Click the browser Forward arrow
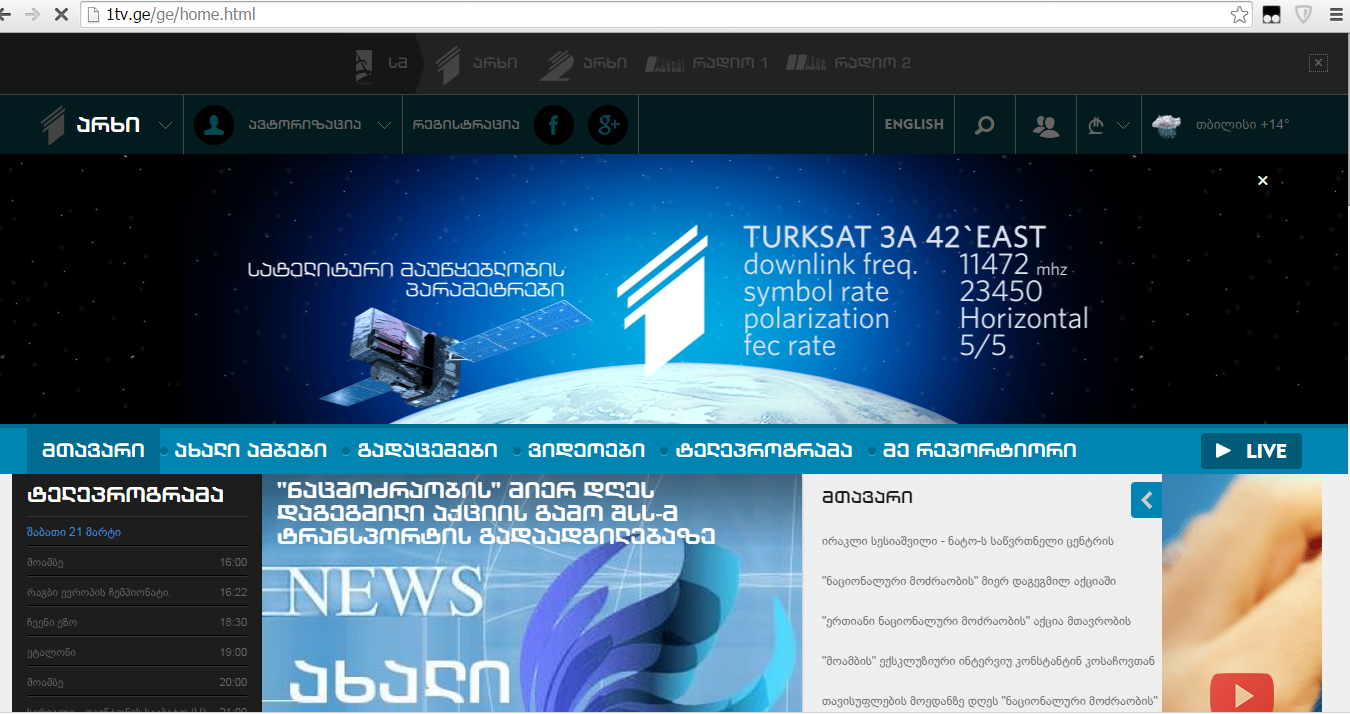This screenshot has width=1350, height=714. 32,14
